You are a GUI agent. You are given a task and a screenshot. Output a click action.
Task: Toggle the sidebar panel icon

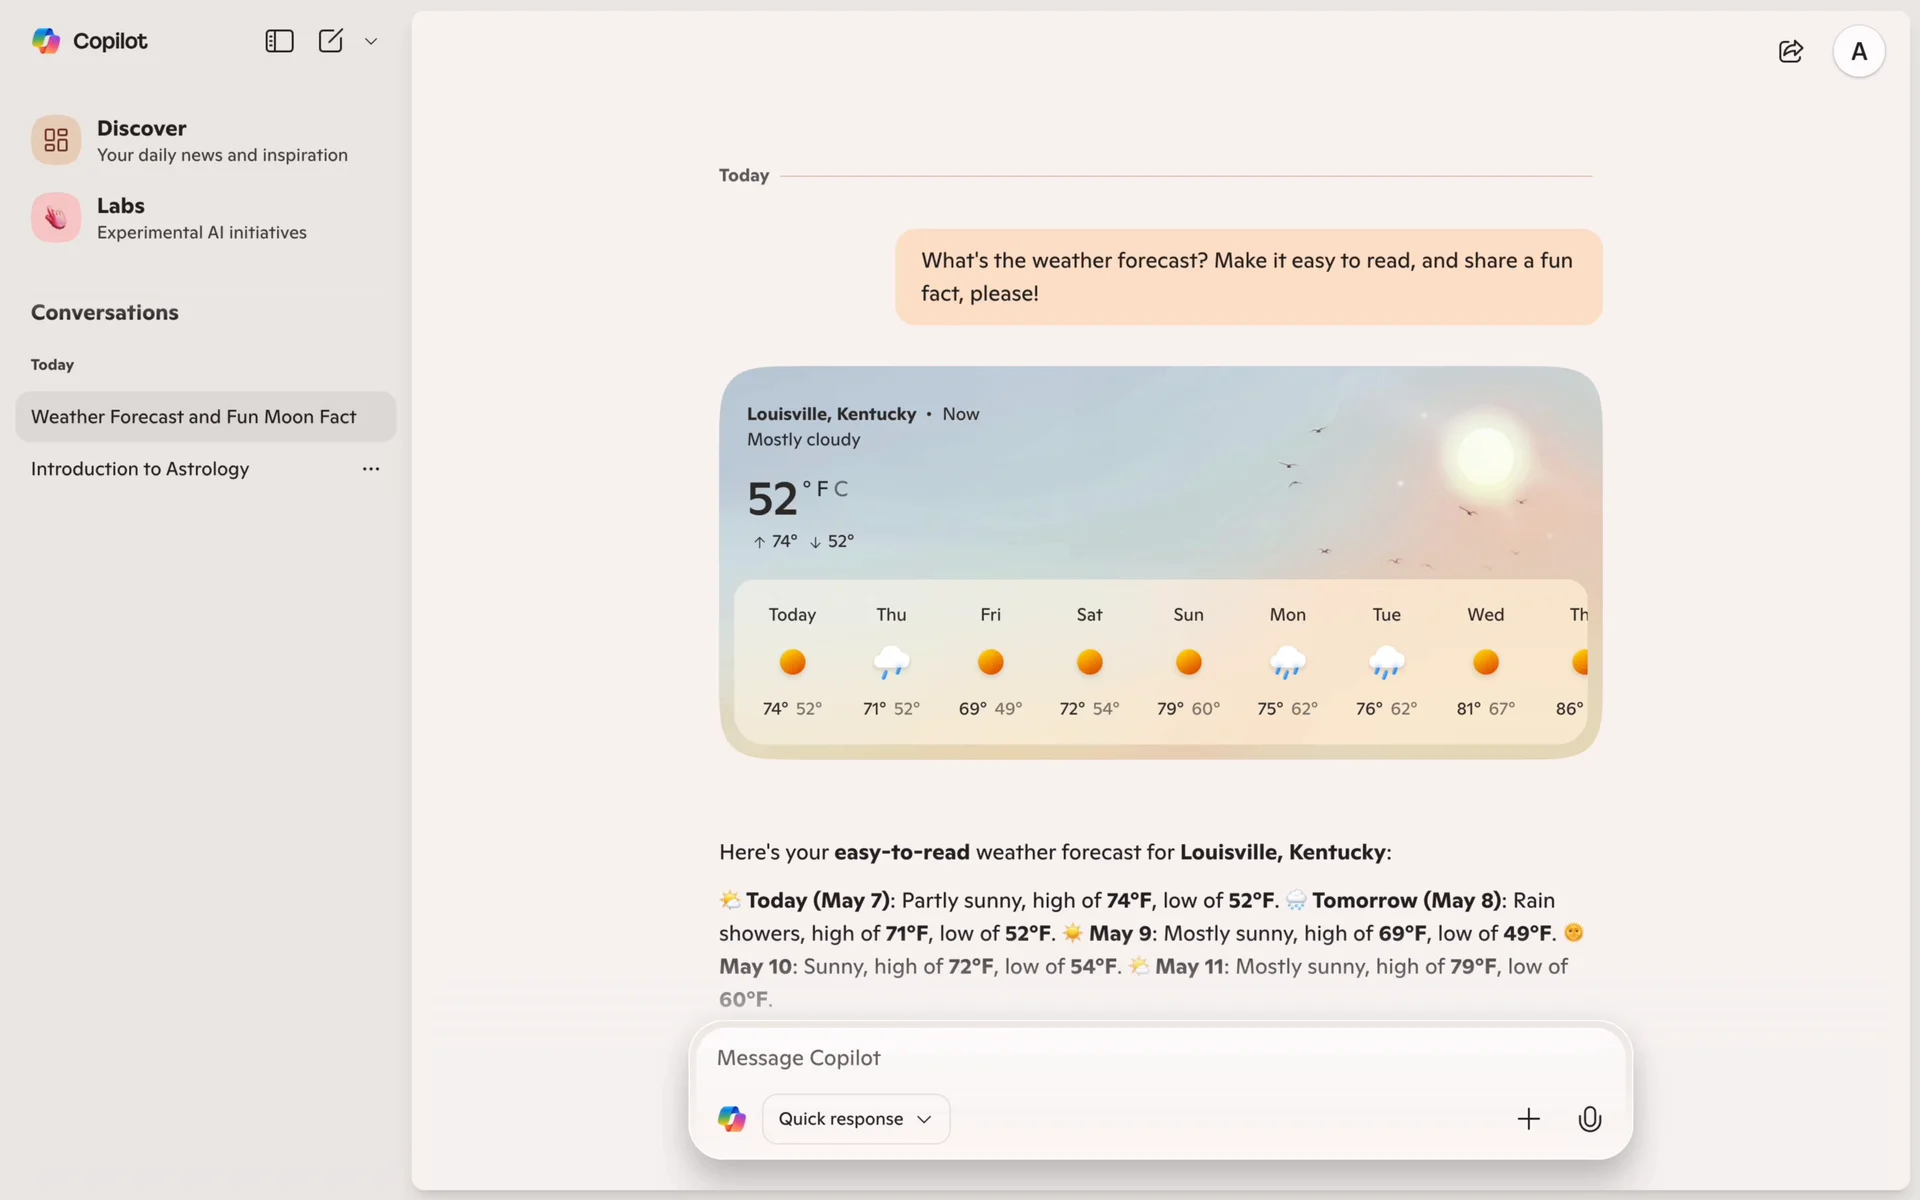coord(279,41)
